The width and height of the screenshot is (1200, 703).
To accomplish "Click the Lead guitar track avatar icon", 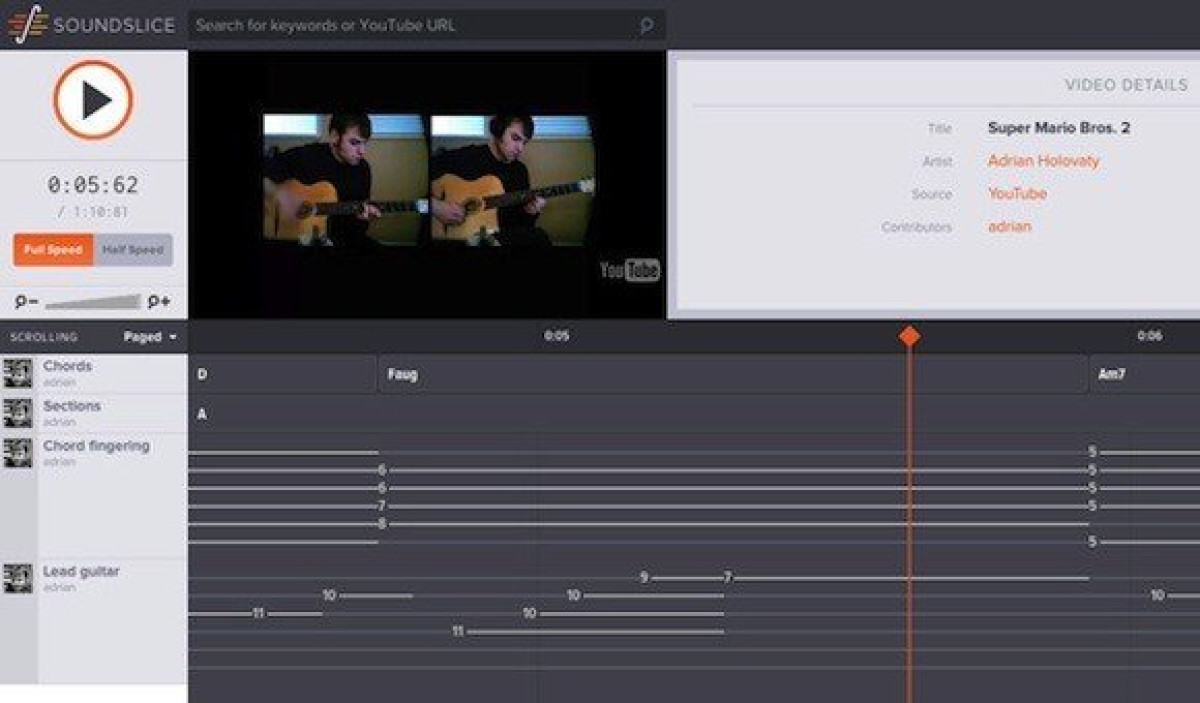I will (17, 578).
